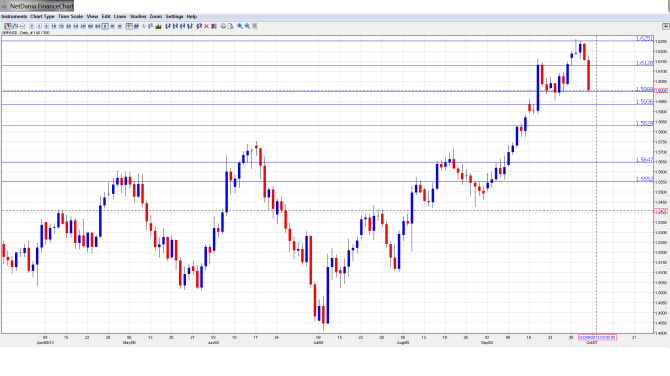Click the 1.6251 resistance line label

pos(644,38)
